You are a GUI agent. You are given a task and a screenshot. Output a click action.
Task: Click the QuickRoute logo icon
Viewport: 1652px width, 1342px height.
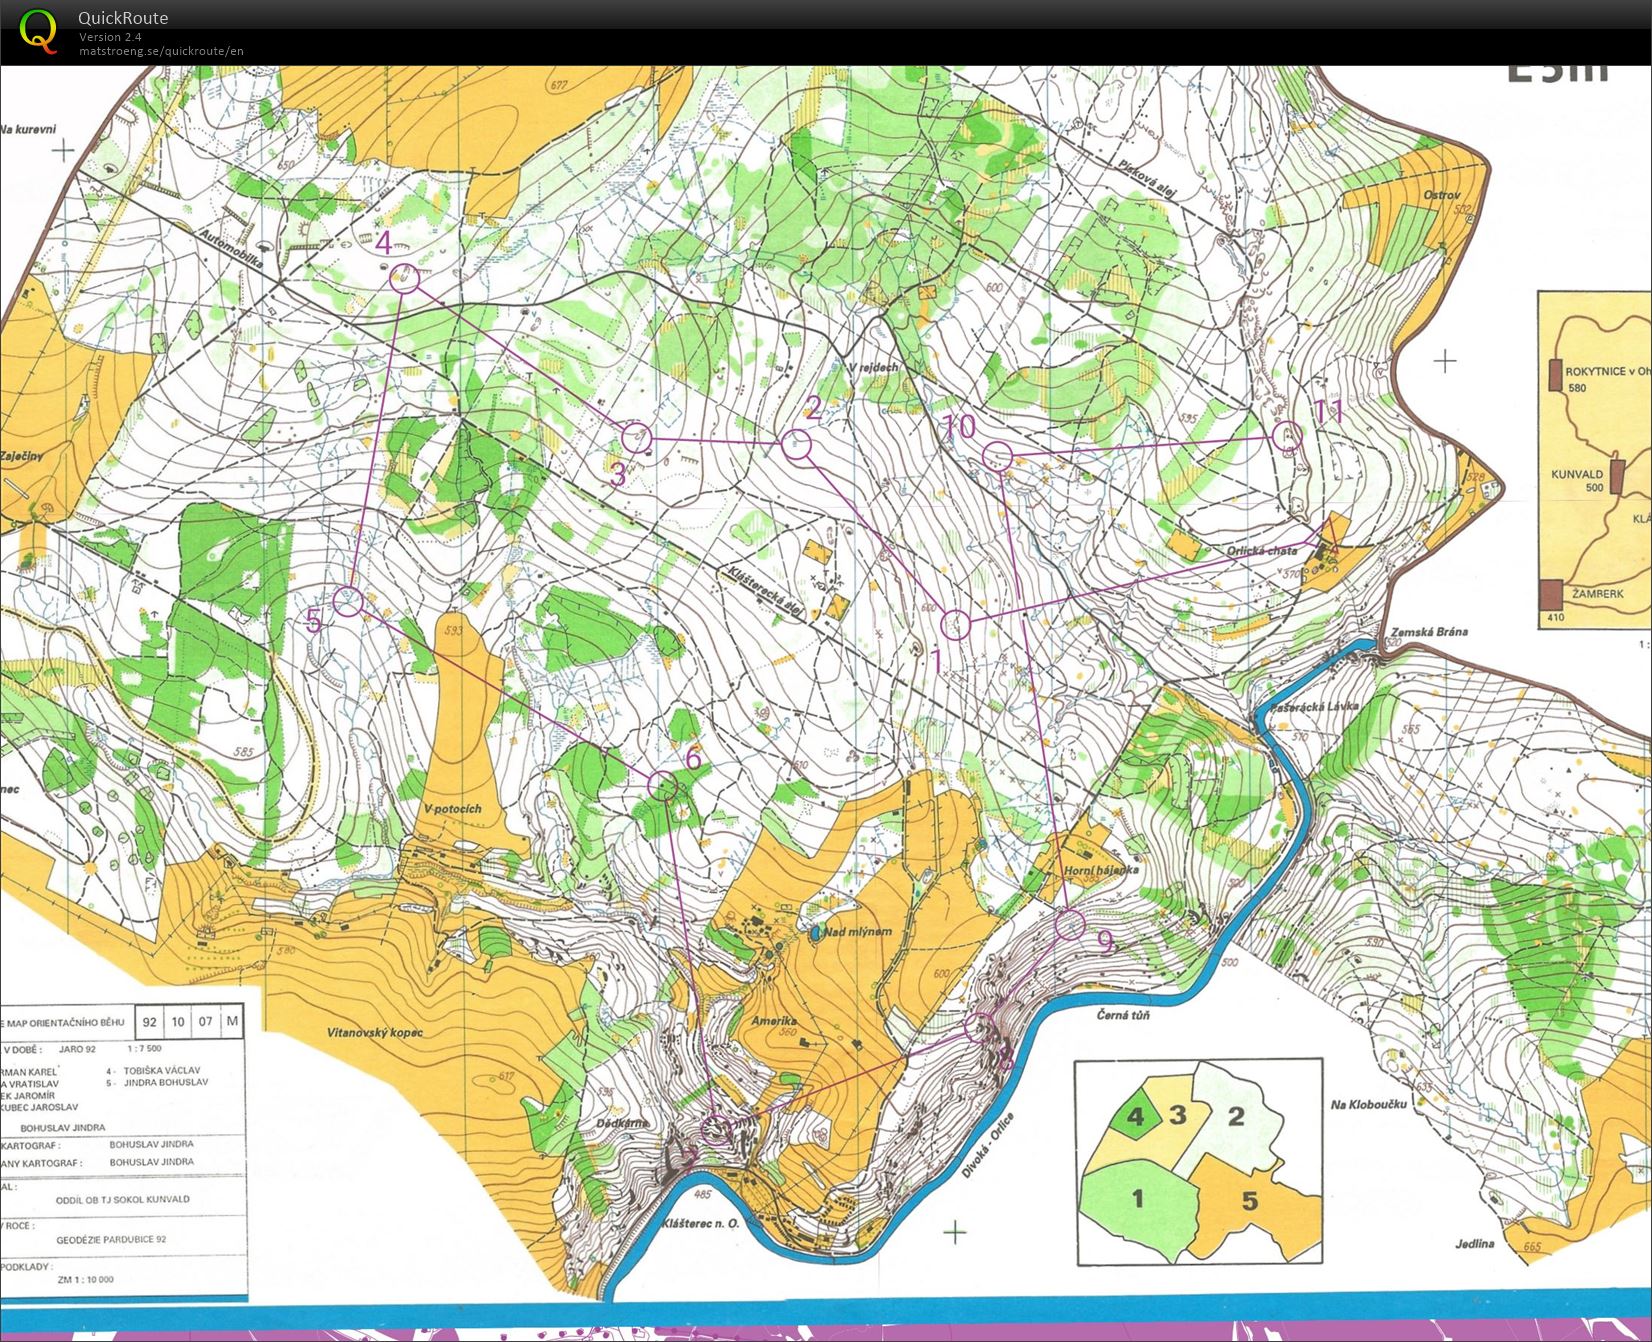(x=38, y=29)
